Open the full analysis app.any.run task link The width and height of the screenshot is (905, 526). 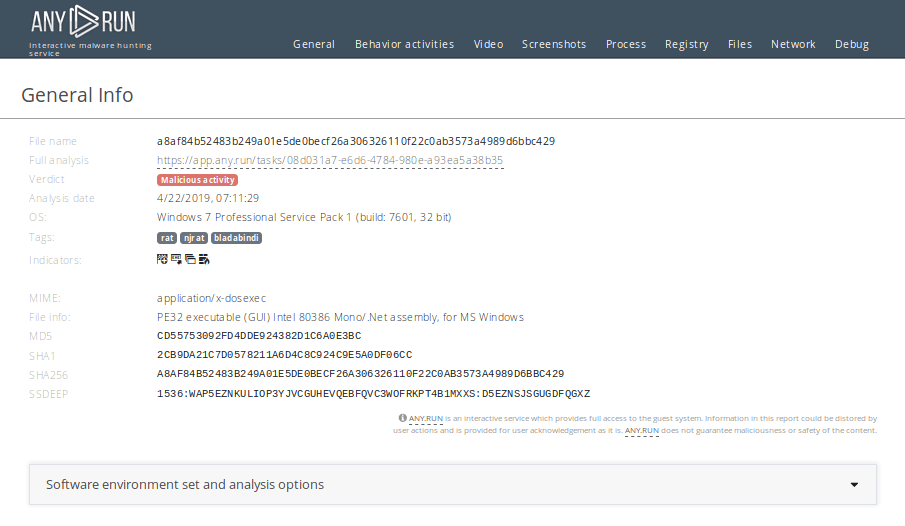(330, 160)
